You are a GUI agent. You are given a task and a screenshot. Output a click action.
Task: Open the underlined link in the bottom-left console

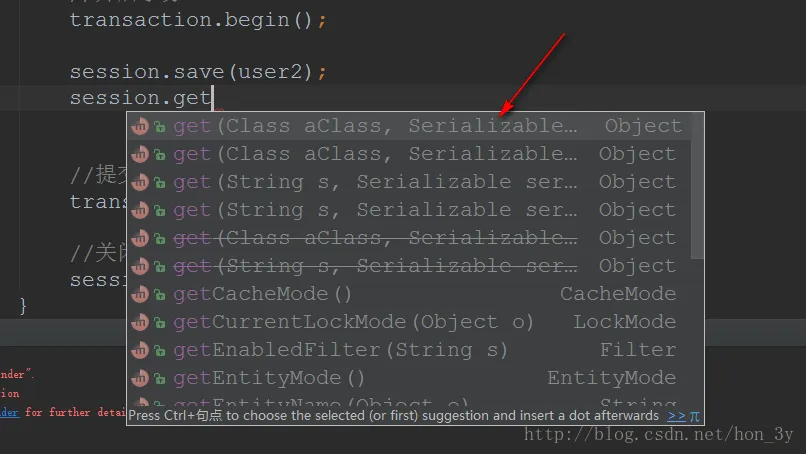coord(9,412)
